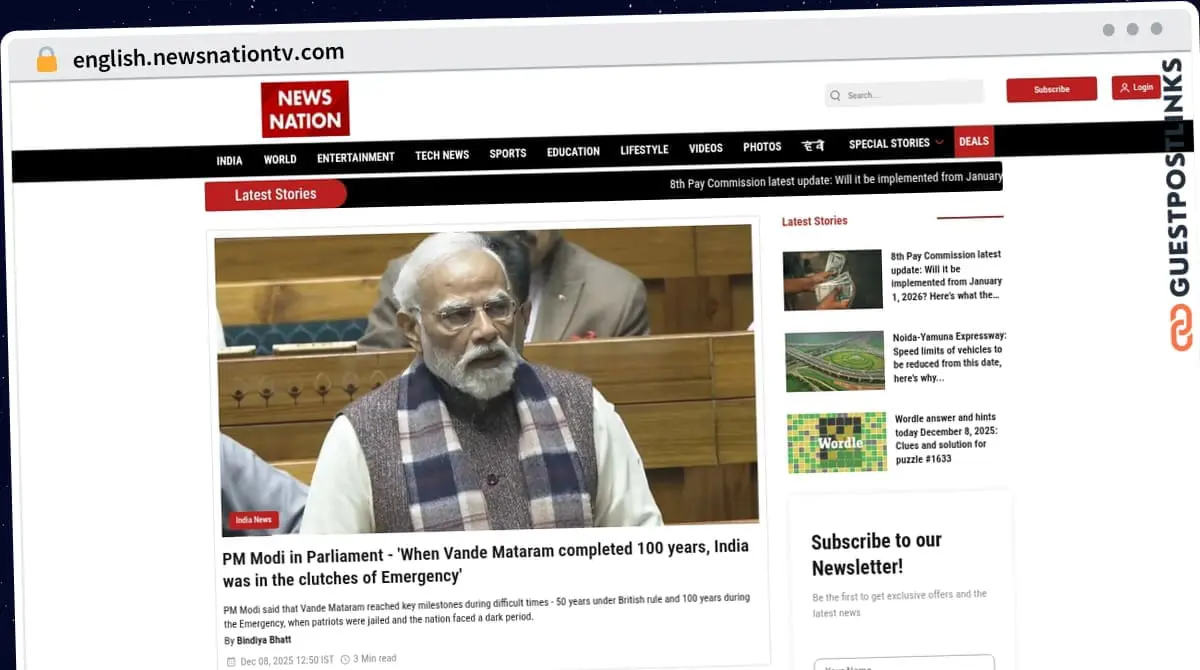Viewport: 1200px width, 670px height.
Task: Click the person icon on the Login button
Action: click(1124, 87)
